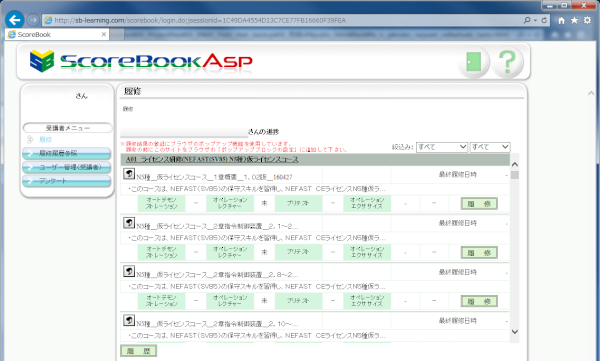Image resolution: width=600 pixels, height=361 pixels.
Task: Open ユーザー管理(受講者) sidebar menu
Action: point(67,167)
